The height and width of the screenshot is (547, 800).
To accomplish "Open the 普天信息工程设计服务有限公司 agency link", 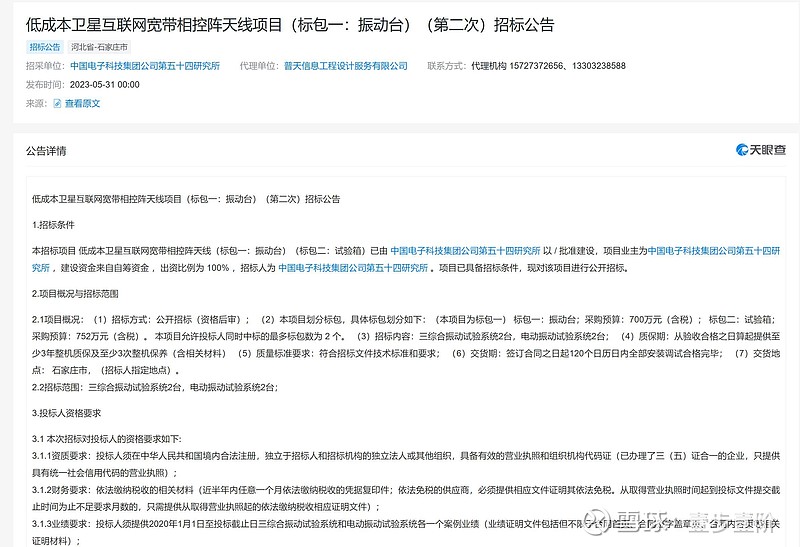I will coord(346,66).
